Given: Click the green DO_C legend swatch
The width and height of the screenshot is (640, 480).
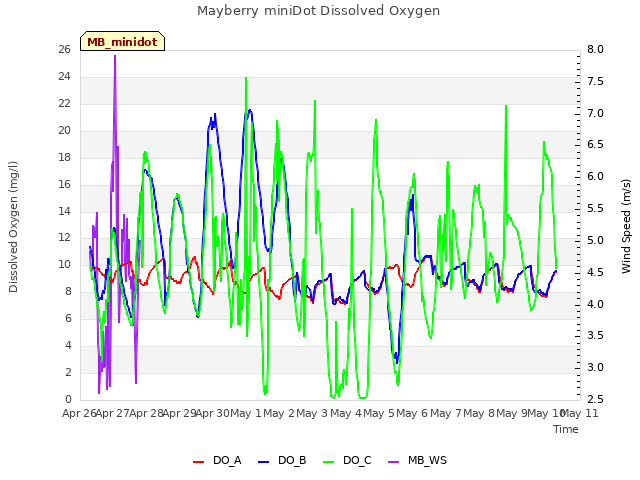Looking at the screenshot, I should (x=329, y=462).
